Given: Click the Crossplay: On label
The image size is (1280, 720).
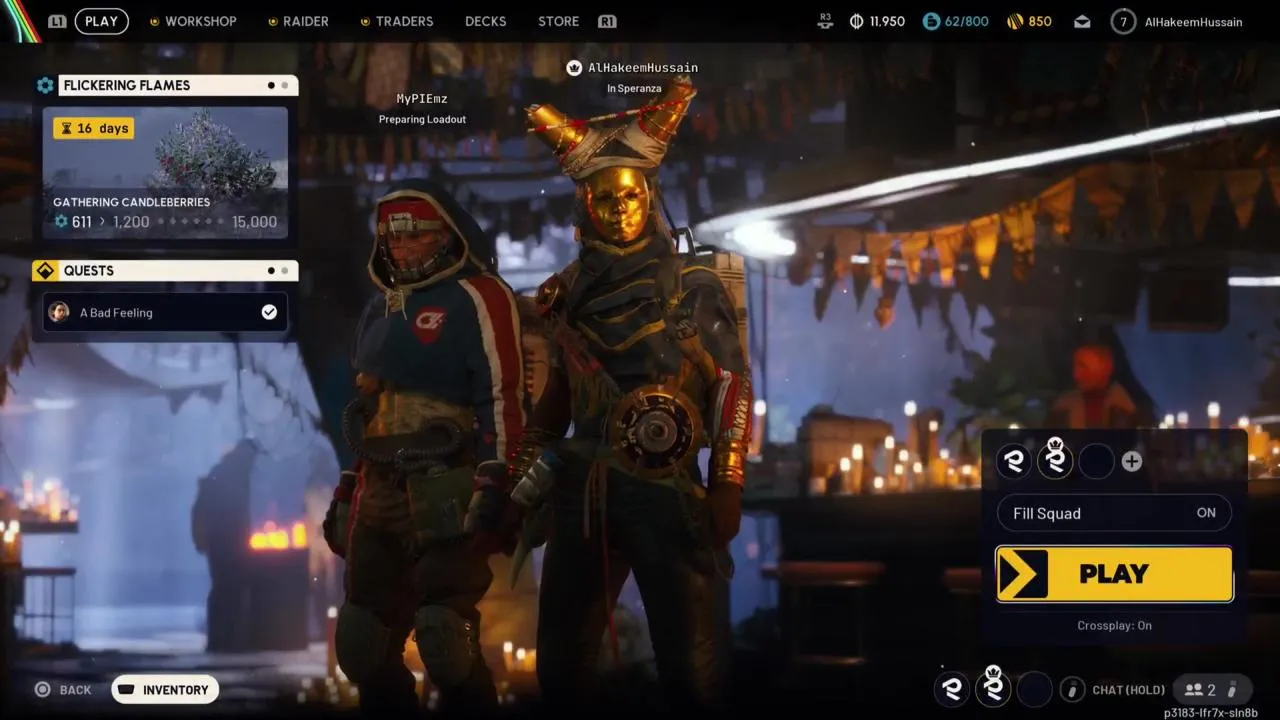Looking at the screenshot, I should pos(1114,625).
